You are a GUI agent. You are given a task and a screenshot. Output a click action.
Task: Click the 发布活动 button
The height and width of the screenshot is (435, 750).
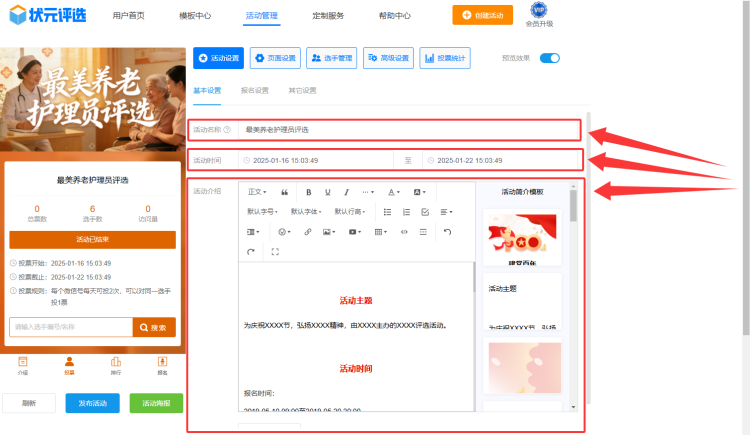(92, 403)
